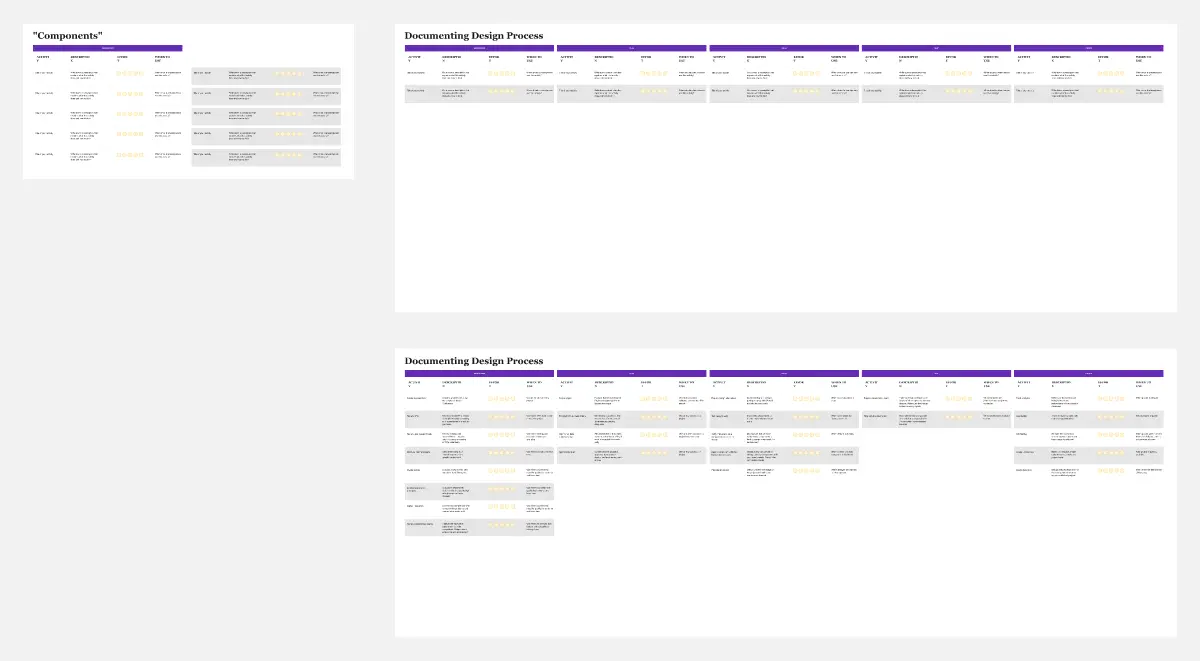The width and height of the screenshot is (1200, 661).
Task: Click star rating in last column of top process frame
Action: coord(1111,73)
